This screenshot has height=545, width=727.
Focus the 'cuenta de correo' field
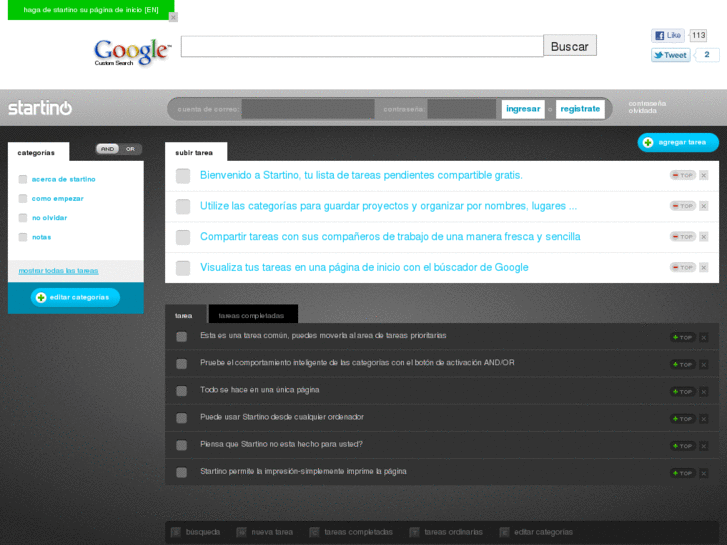coord(308,109)
